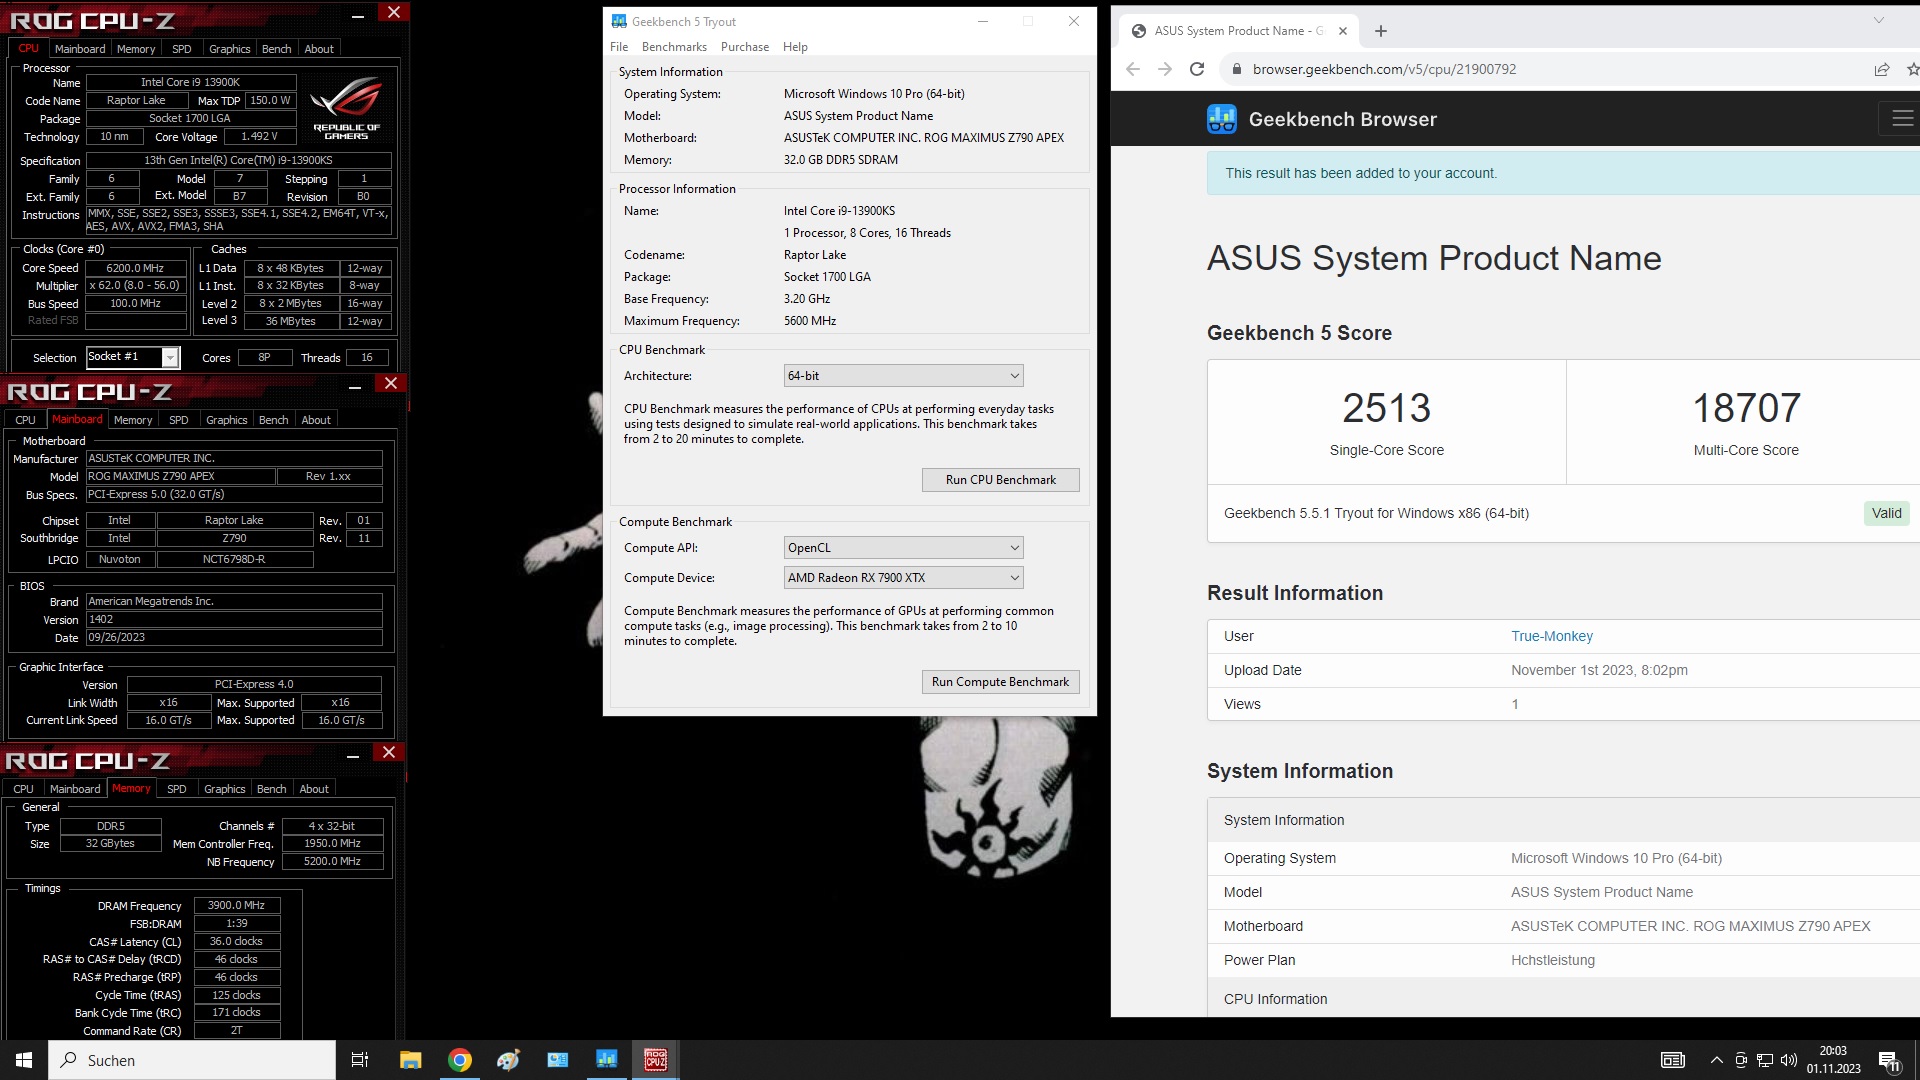This screenshot has height=1080, width=1920.
Task: Open the Graphics tab in top CPU-Z window
Action: point(229,49)
